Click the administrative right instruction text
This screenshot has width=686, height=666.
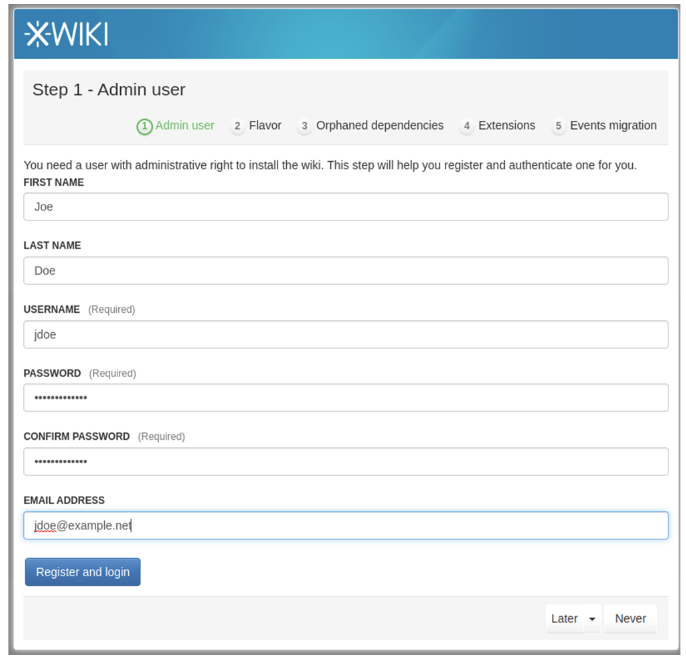click(x=330, y=165)
